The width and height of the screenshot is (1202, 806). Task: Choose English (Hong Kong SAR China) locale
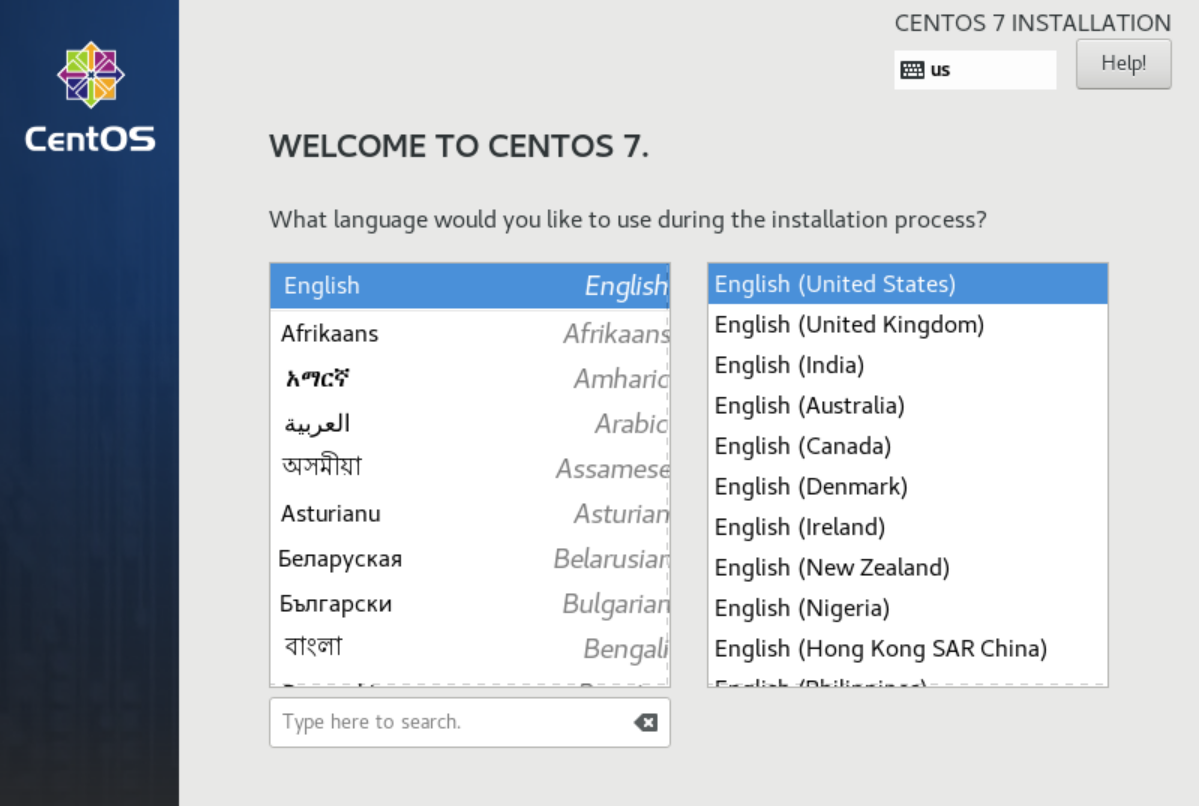click(x=907, y=649)
